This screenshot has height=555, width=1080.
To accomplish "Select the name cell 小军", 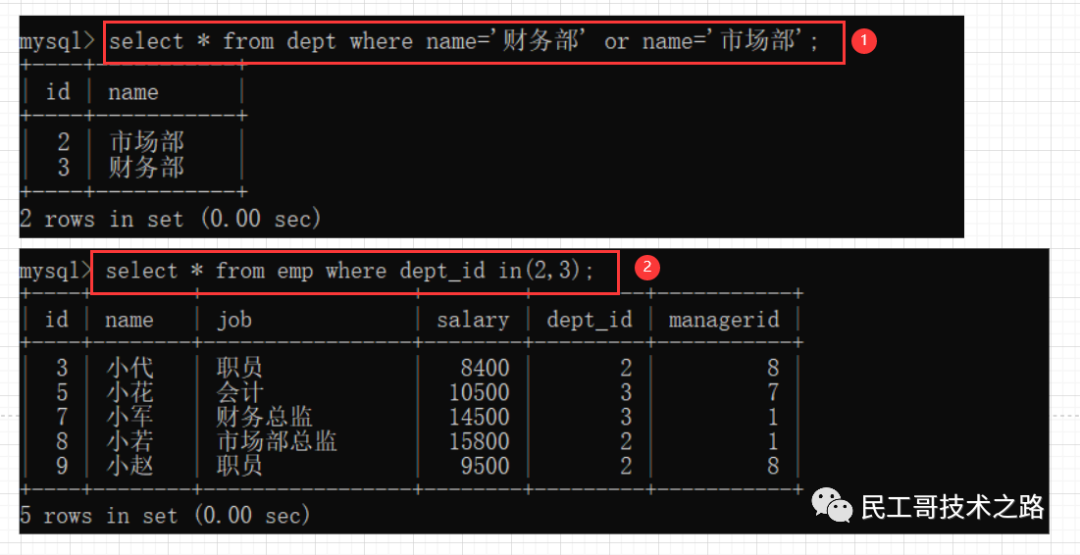I will click(x=129, y=417).
